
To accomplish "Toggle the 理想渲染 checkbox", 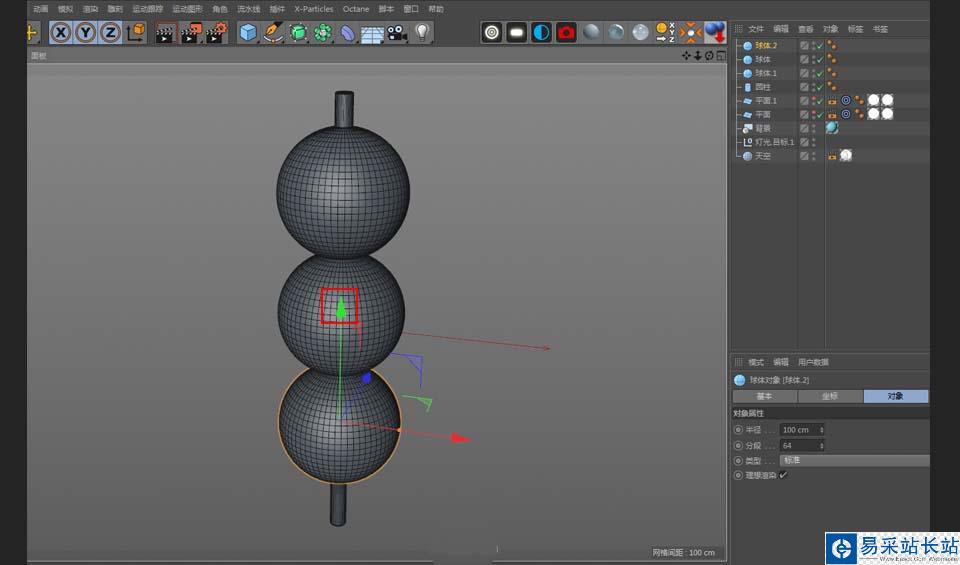I will point(783,475).
